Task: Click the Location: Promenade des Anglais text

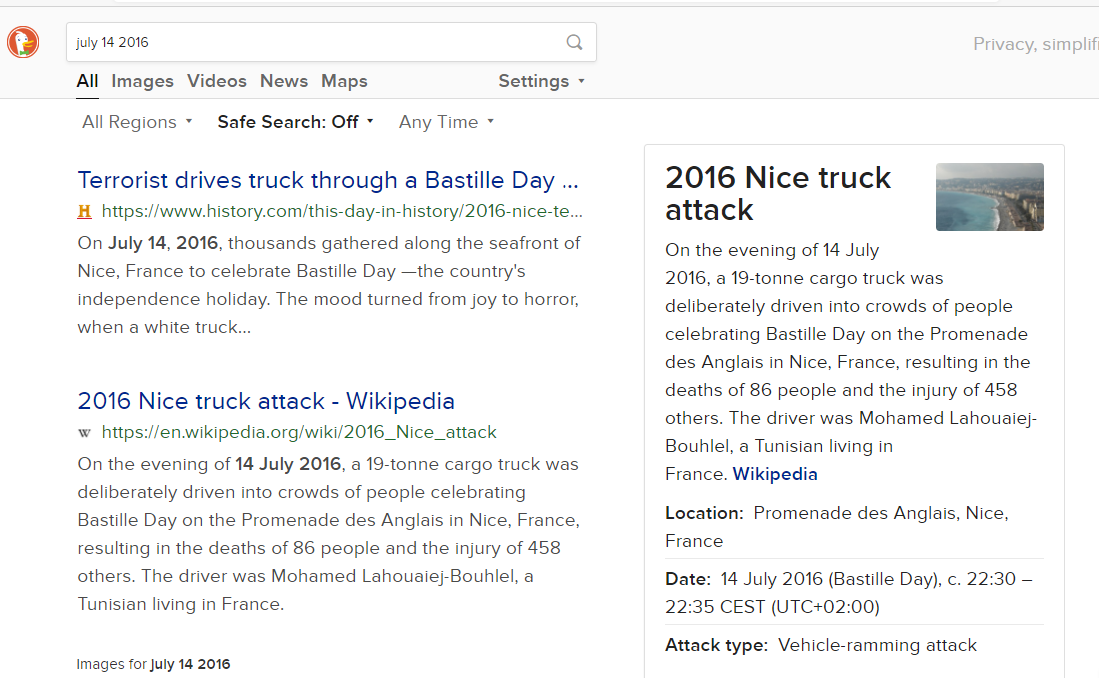Action: [x=837, y=527]
